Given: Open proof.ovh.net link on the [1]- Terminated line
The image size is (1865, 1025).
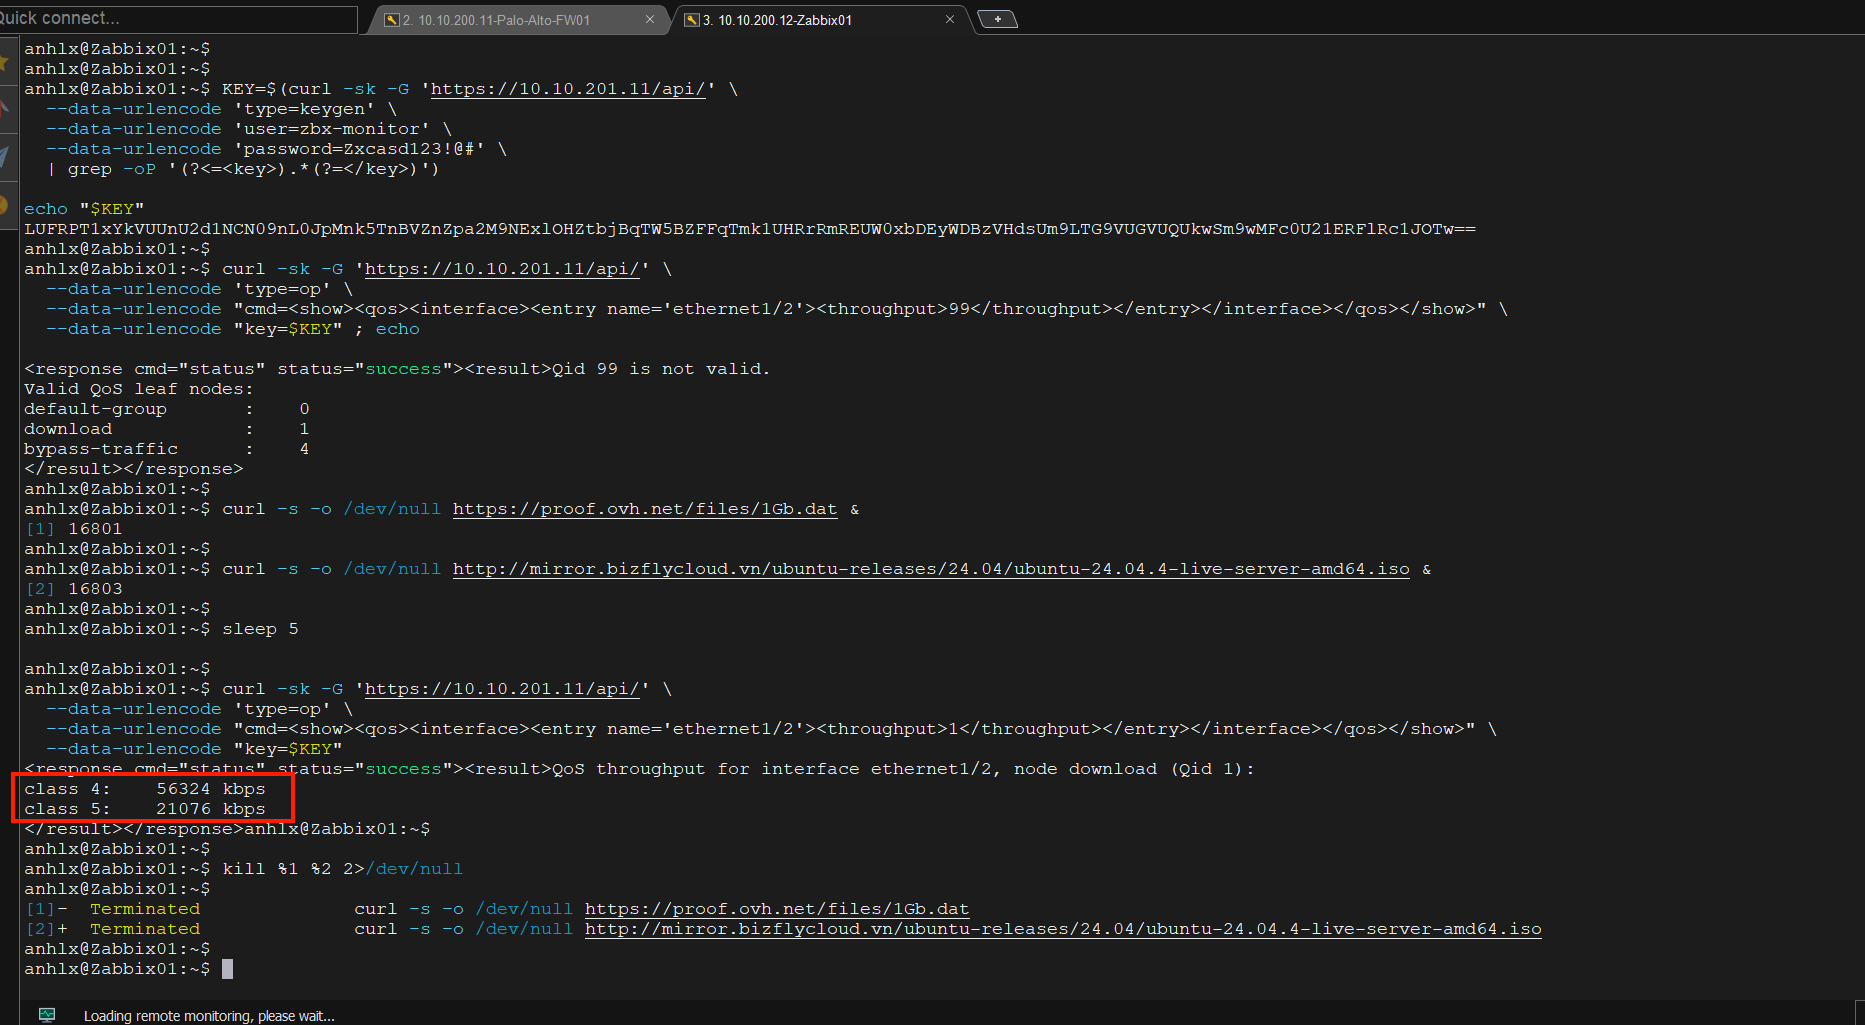Looking at the screenshot, I should pyautogui.click(x=777, y=909).
